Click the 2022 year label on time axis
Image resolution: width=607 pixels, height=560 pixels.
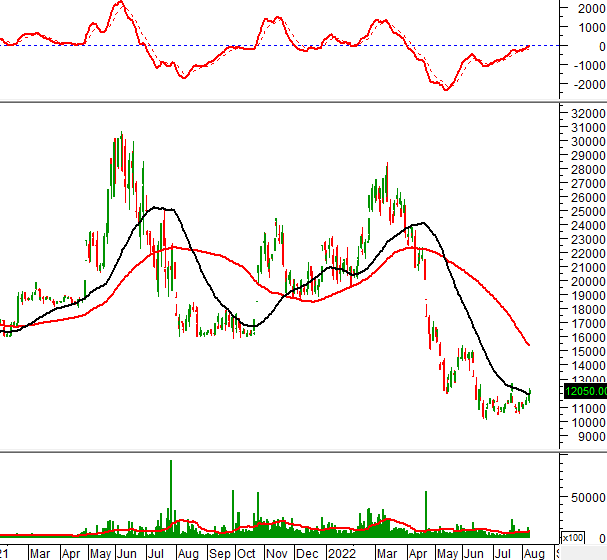click(341, 553)
